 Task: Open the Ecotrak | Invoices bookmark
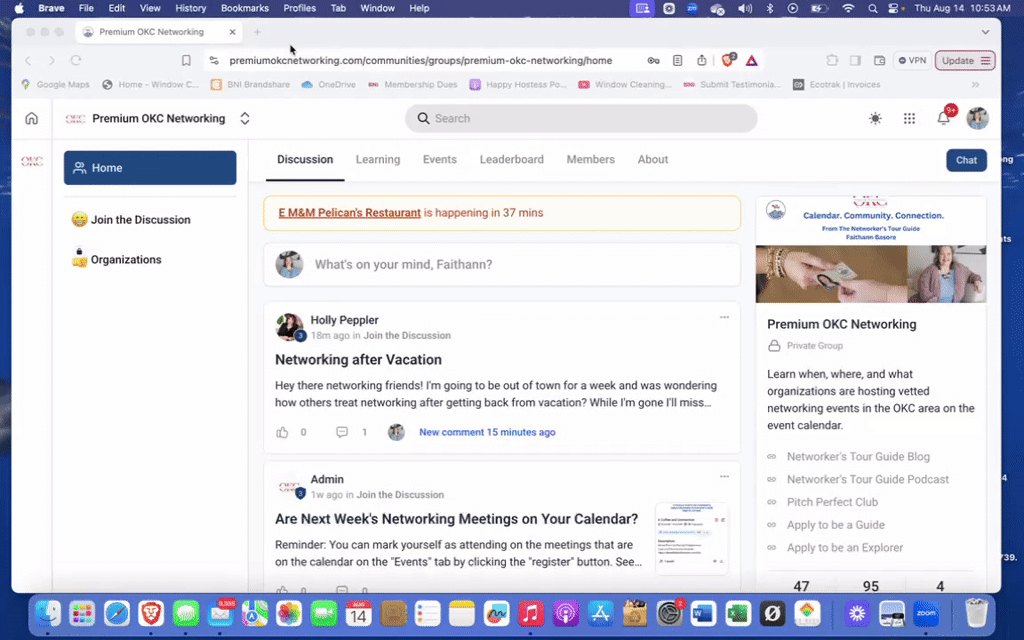(837, 84)
